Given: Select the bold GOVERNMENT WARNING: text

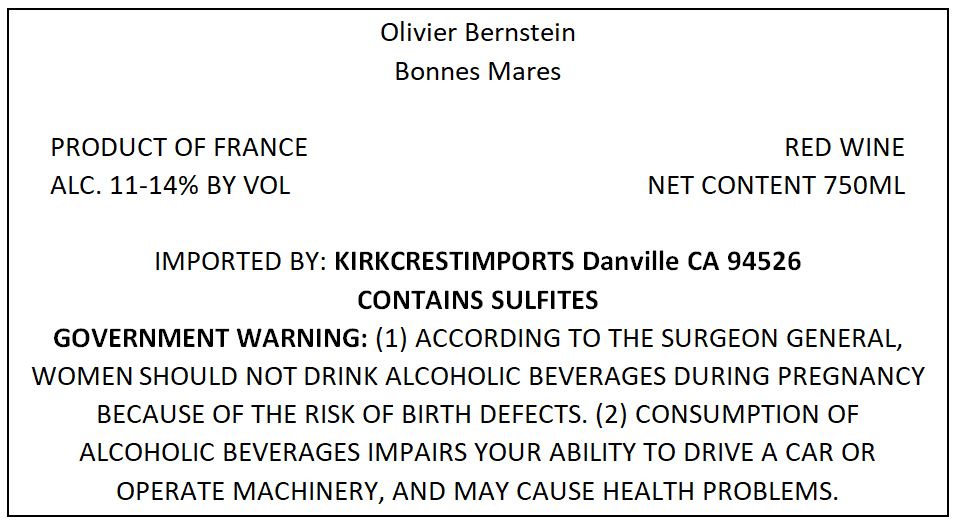Looking at the screenshot, I should click(211, 338).
